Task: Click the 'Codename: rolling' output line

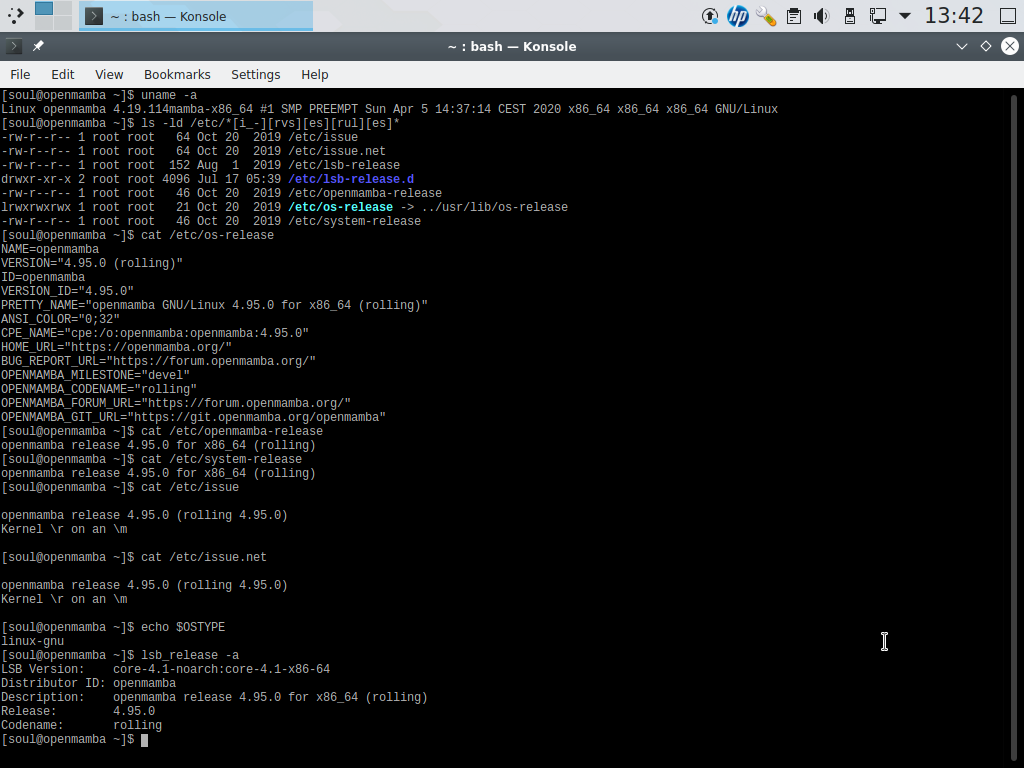Action: [81, 725]
